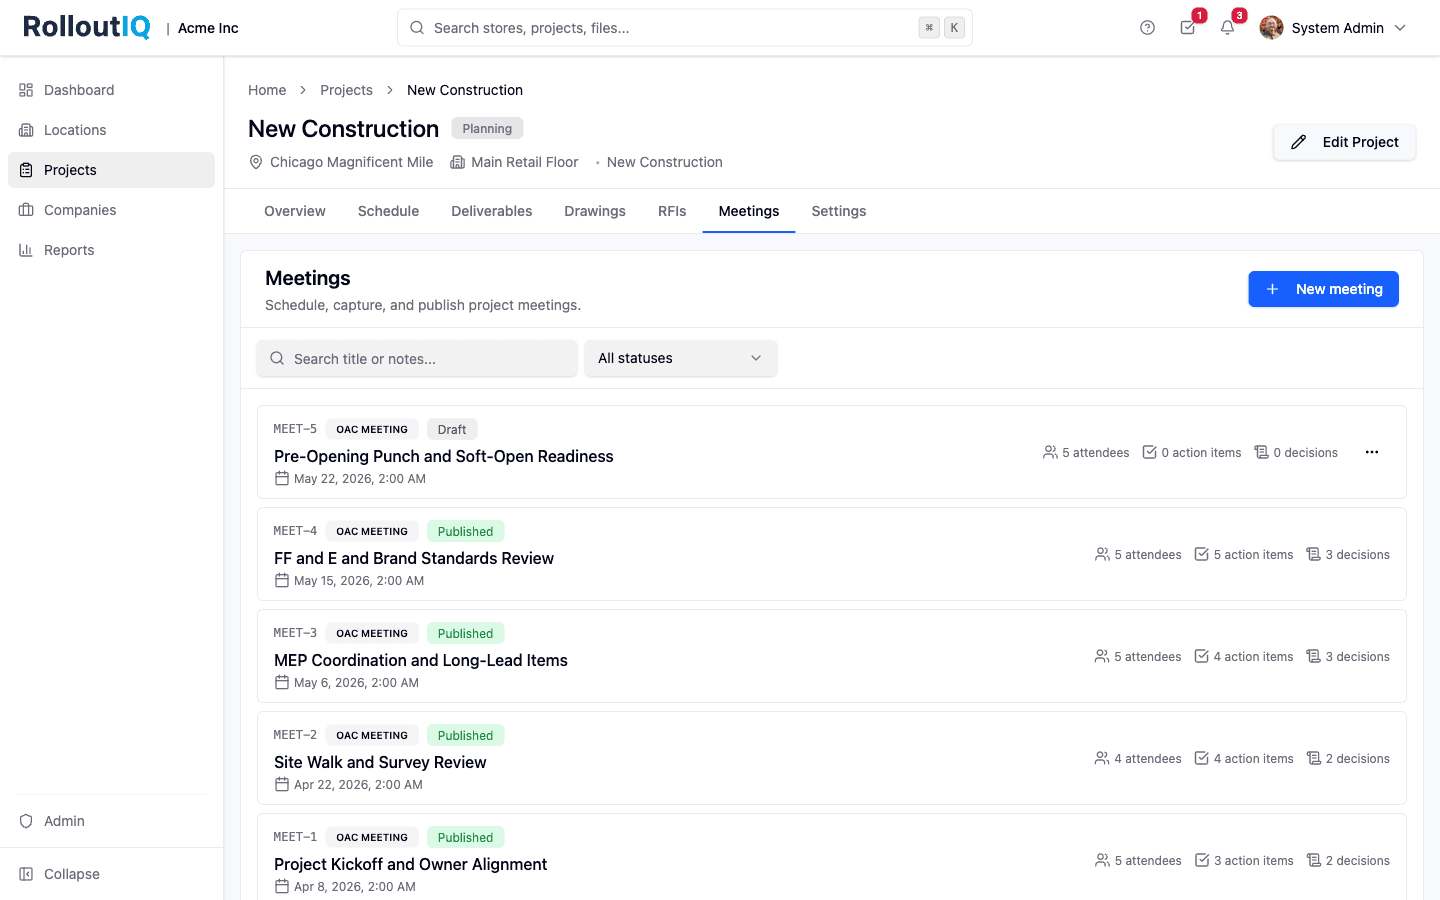
Task: Open Pre-Opening Punch and Soft-Open Readiness meeting
Action: coord(444,456)
